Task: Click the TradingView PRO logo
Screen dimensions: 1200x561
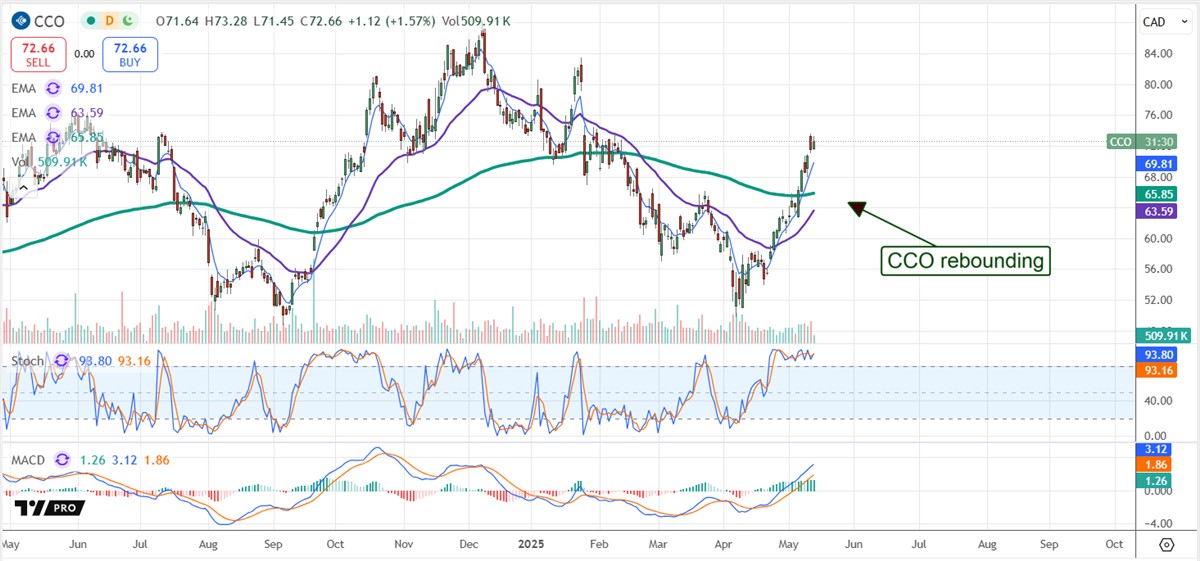Action: (49, 507)
